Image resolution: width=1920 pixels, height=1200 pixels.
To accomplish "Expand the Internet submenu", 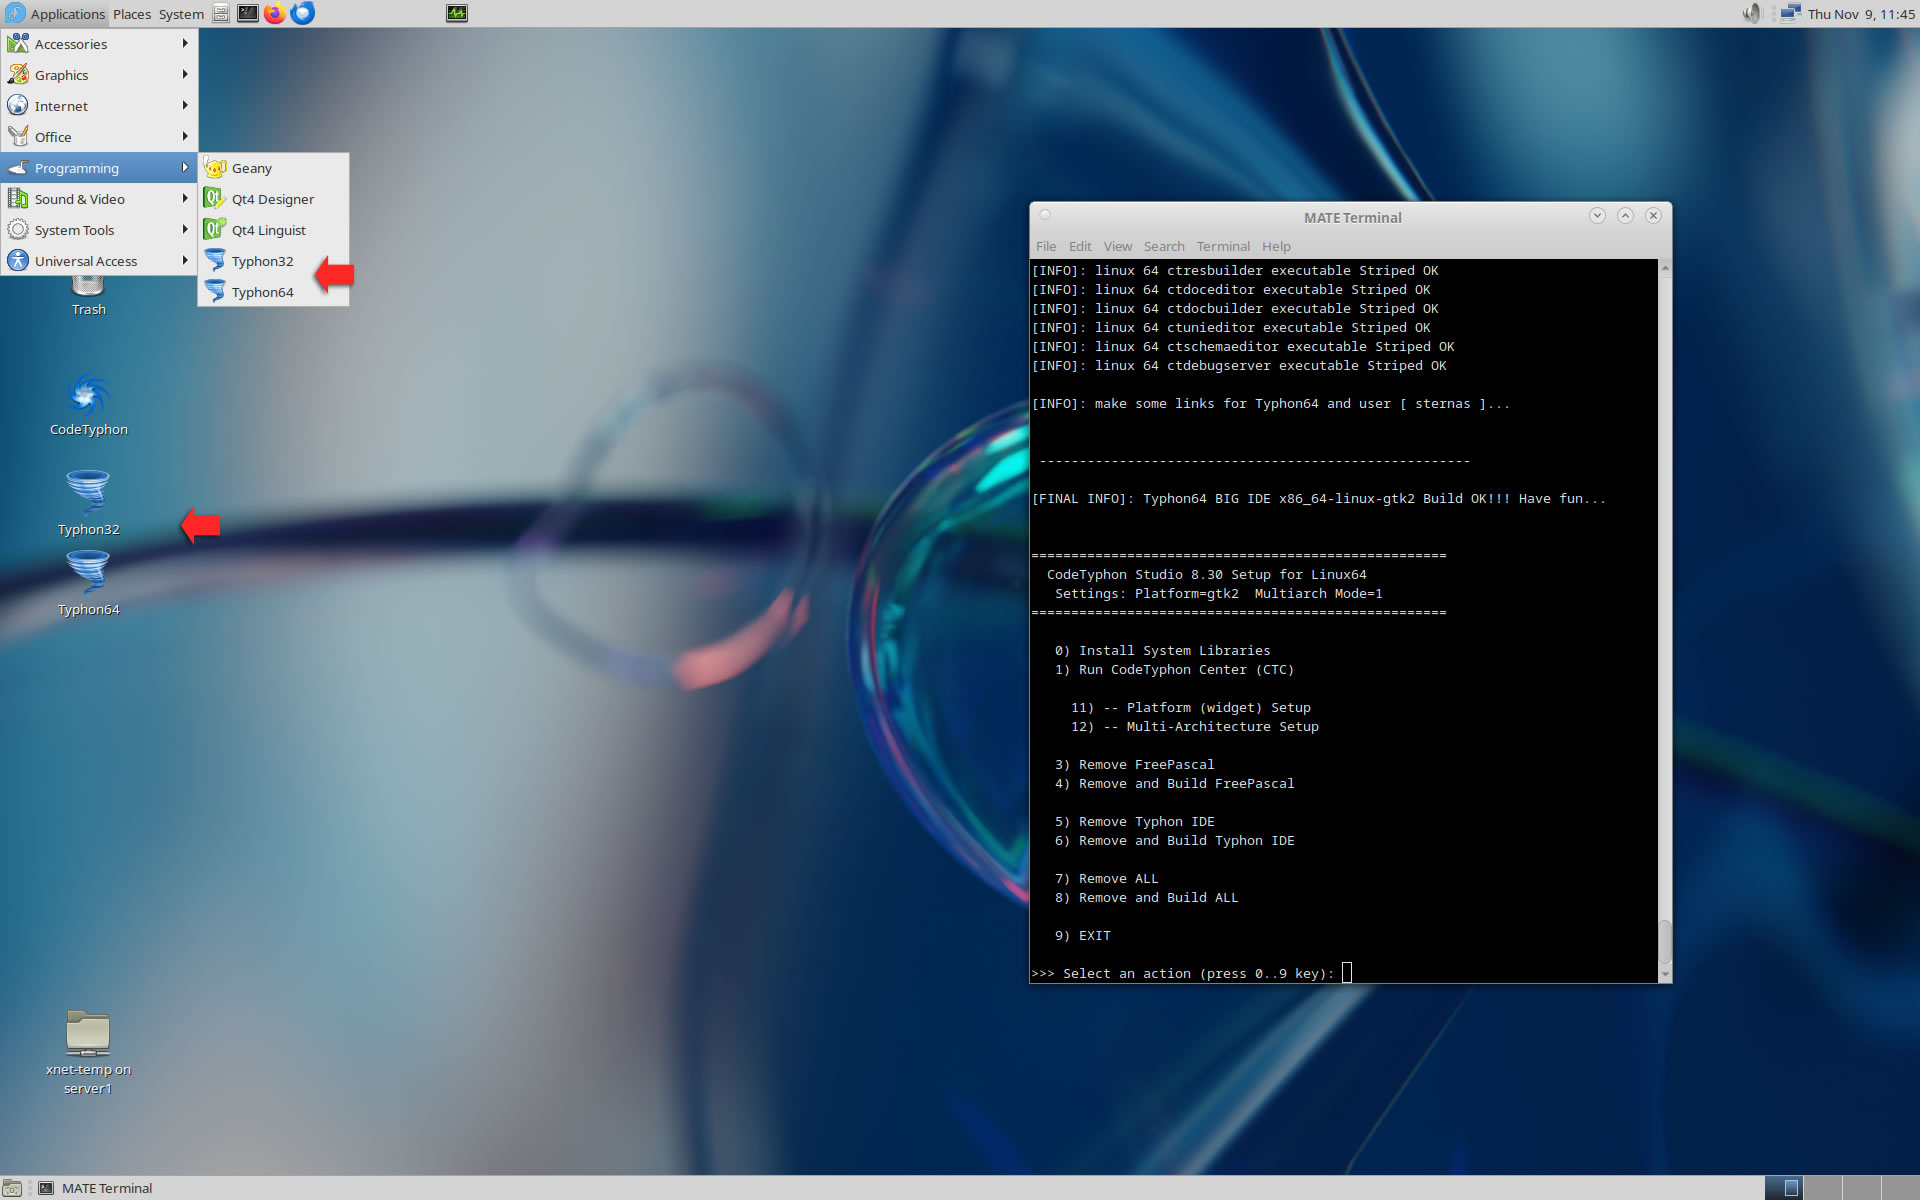I will (99, 106).
